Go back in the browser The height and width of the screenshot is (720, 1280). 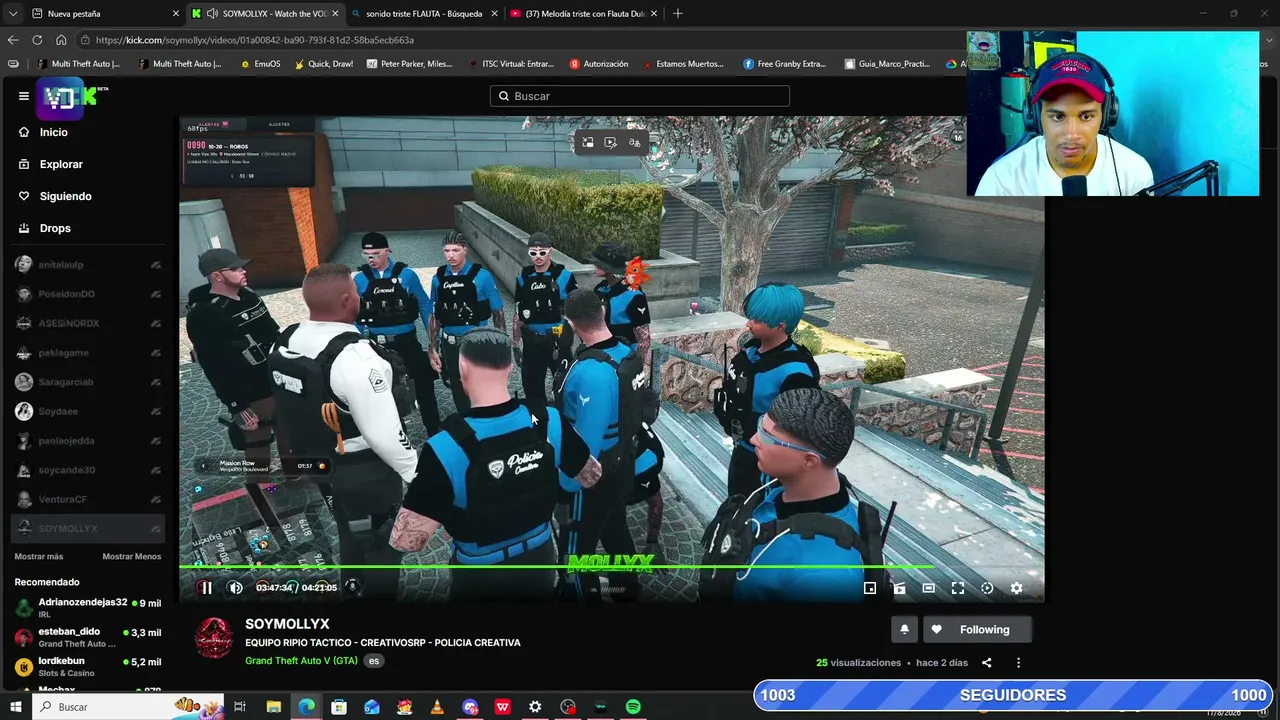(12, 40)
